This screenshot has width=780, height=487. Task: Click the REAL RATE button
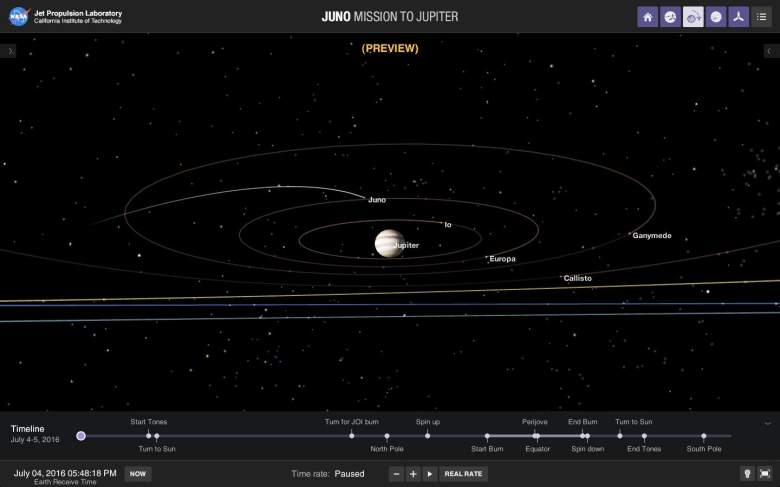(x=463, y=474)
